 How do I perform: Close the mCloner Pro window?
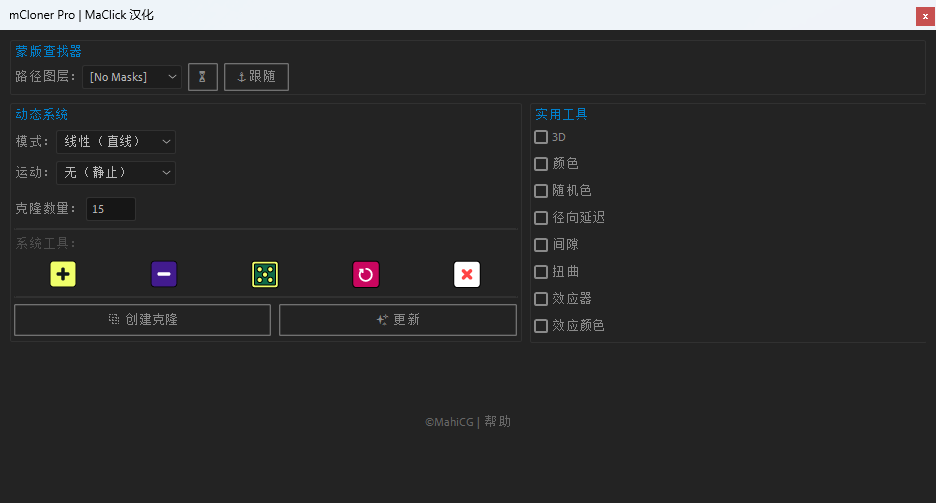[925, 16]
